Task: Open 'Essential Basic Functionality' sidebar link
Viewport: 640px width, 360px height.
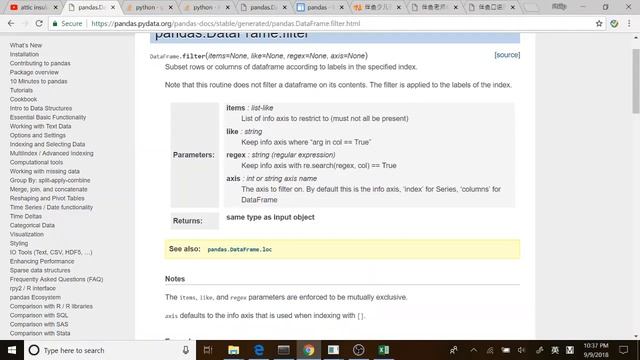Action: [x=48, y=117]
